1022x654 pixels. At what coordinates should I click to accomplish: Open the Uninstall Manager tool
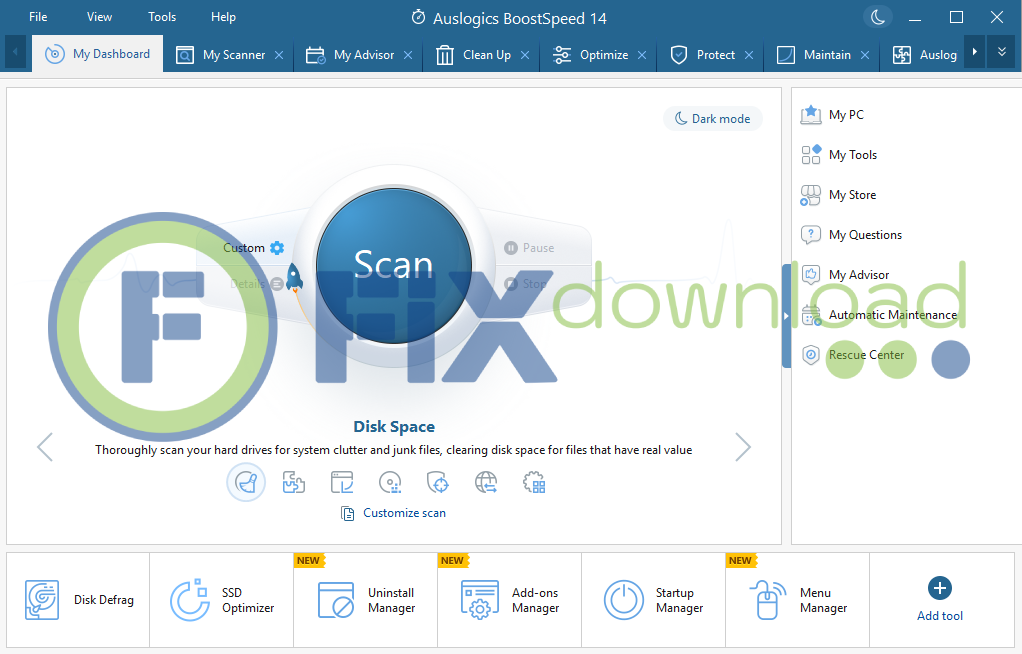coord(365,600)
